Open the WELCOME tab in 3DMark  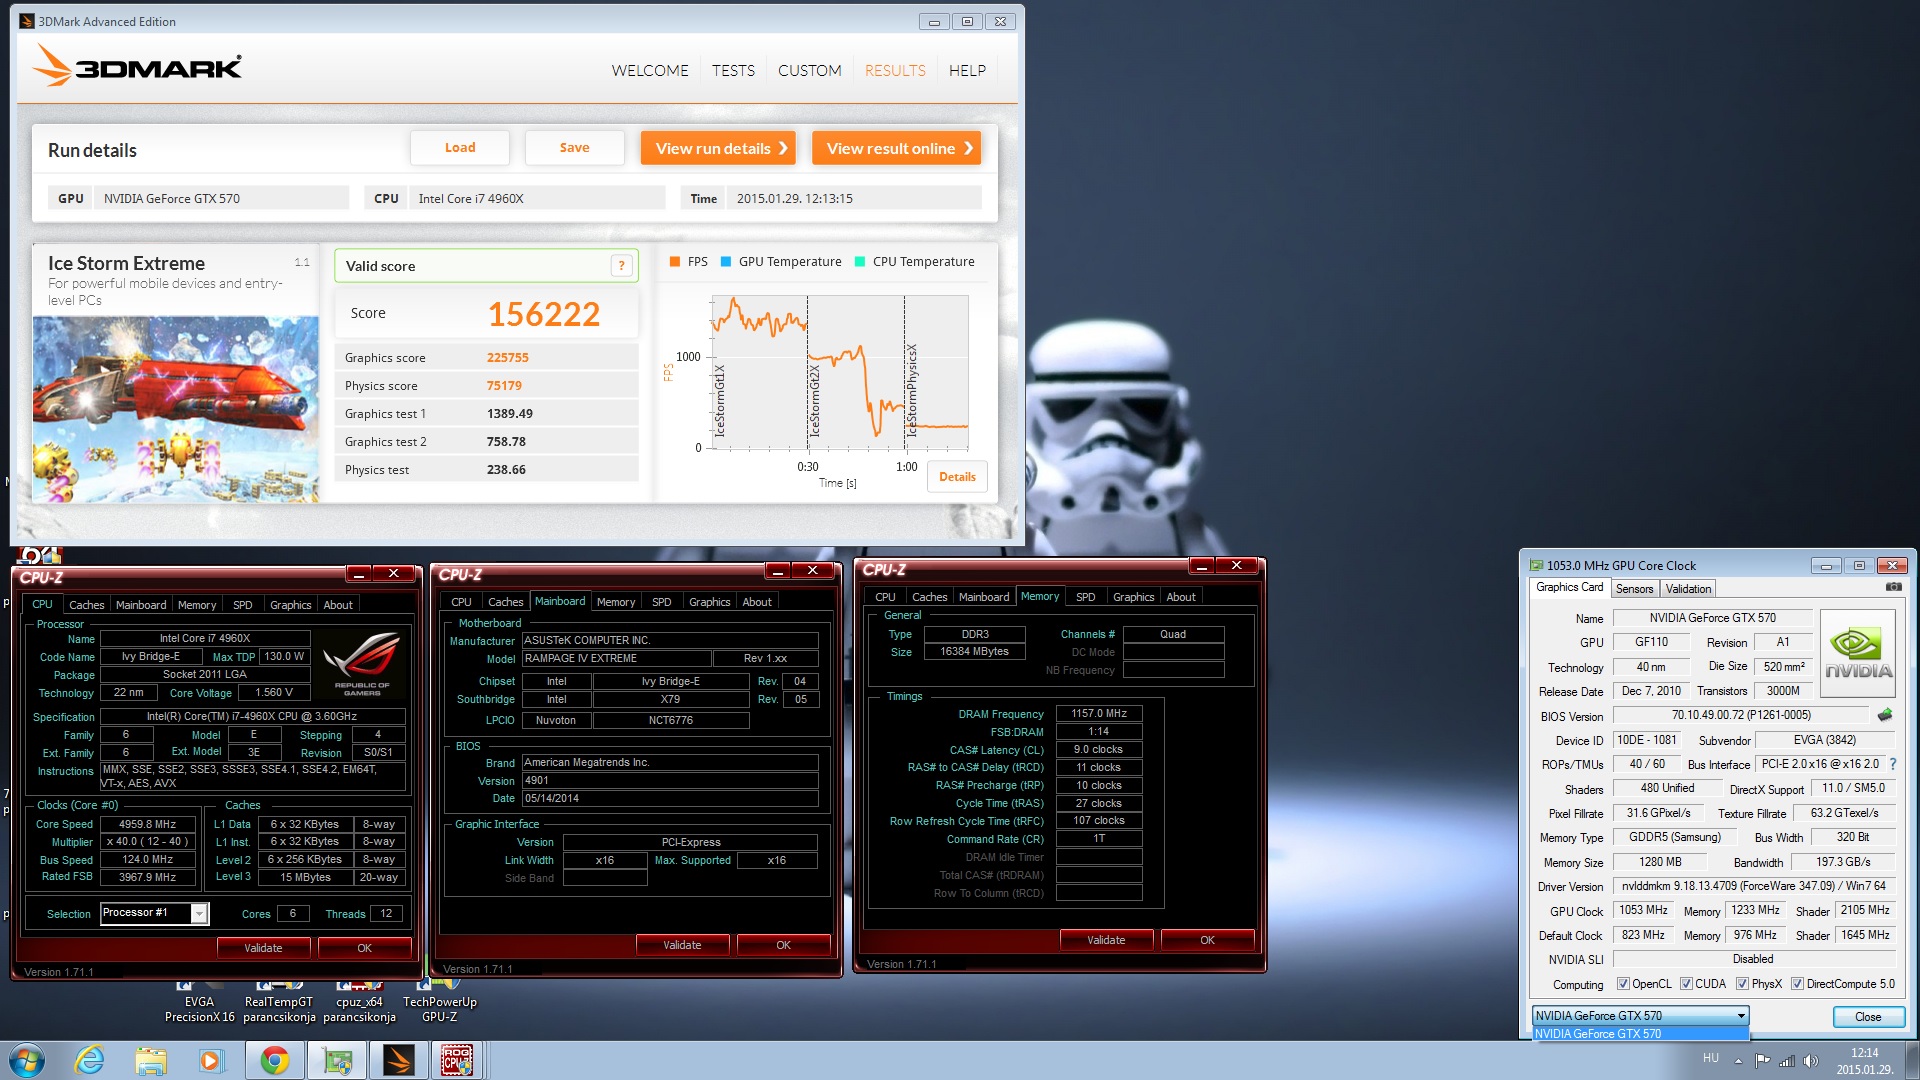point(650,71)
